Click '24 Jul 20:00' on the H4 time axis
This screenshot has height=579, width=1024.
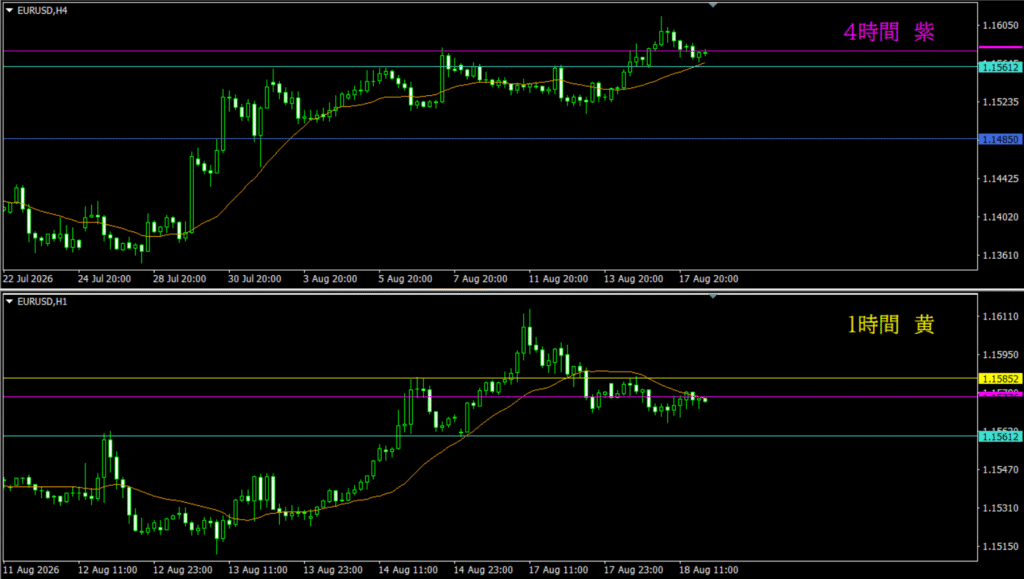click(x=104, y=279)
